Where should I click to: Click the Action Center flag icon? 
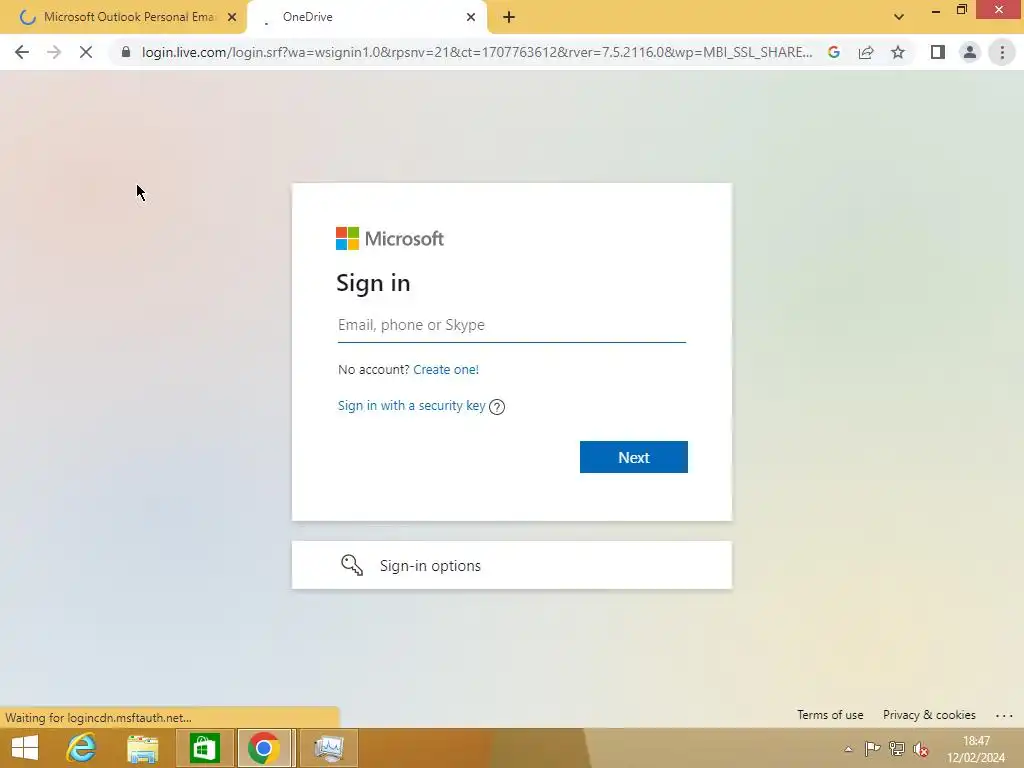coord(872,749)
